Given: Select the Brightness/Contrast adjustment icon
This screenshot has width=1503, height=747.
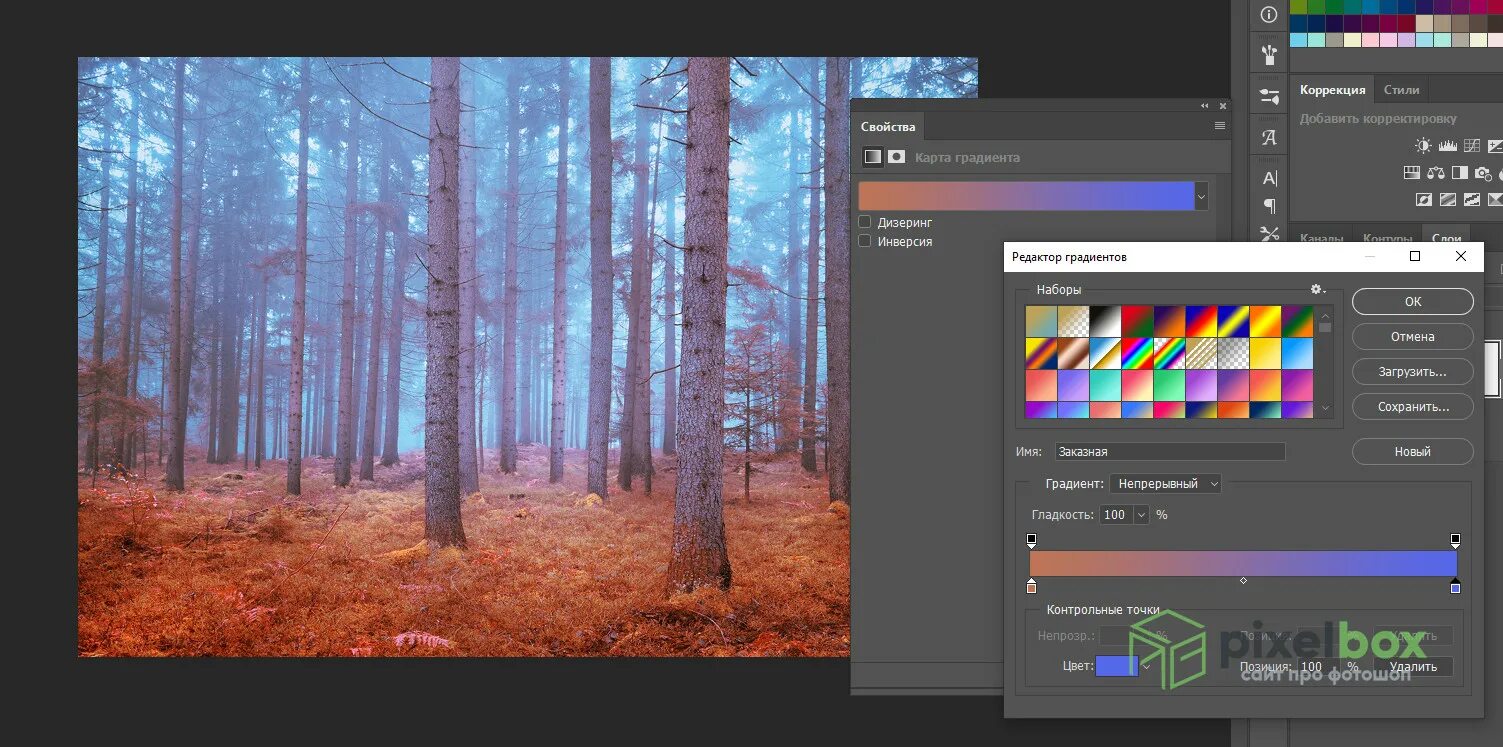Looking at the screenshot, I should [x=1423, y=145].
